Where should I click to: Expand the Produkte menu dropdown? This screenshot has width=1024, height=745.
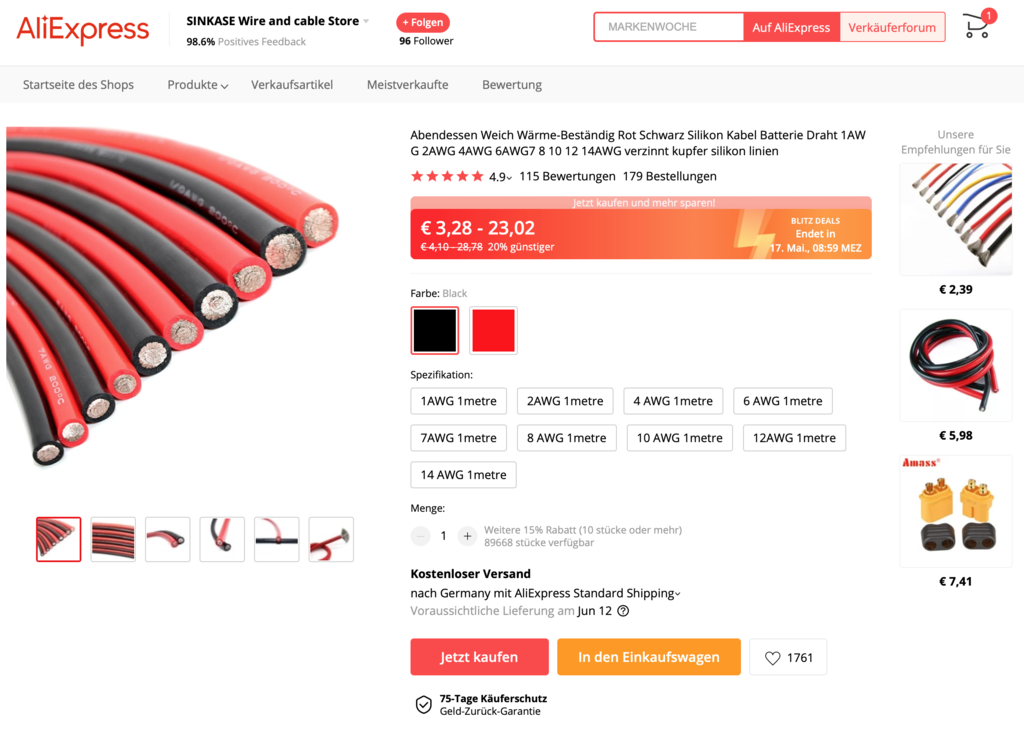(198, 85)
